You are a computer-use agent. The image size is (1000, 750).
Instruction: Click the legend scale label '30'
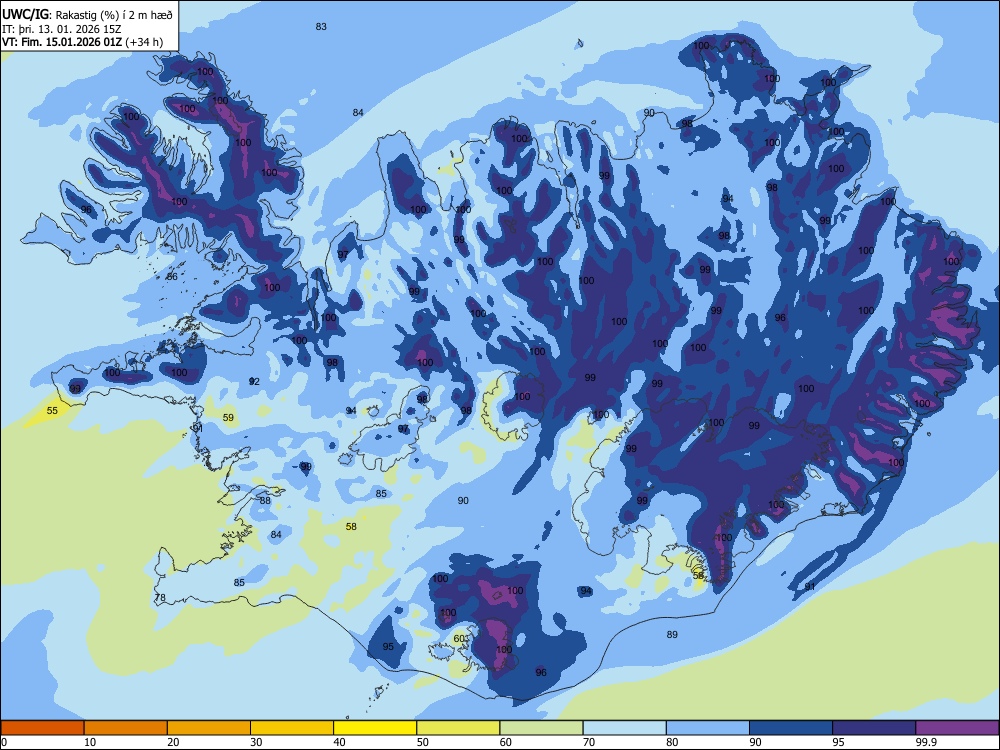(x=256, y=742)
